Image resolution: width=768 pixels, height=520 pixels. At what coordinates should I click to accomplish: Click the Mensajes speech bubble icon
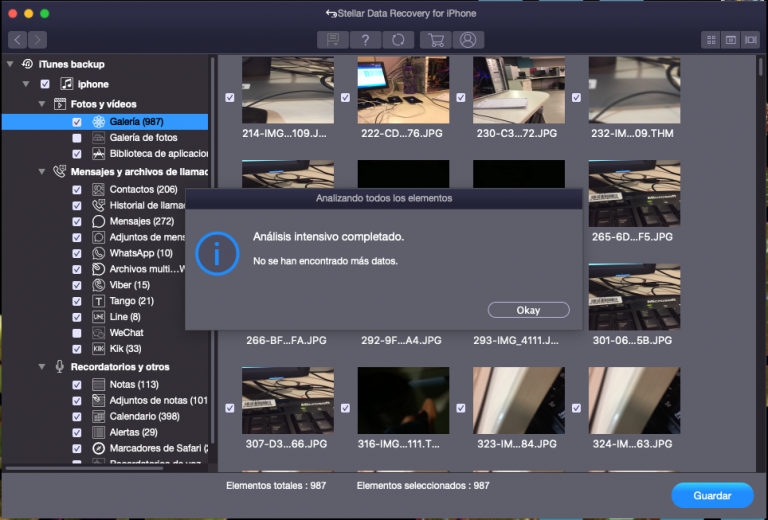tap(98, 221)
